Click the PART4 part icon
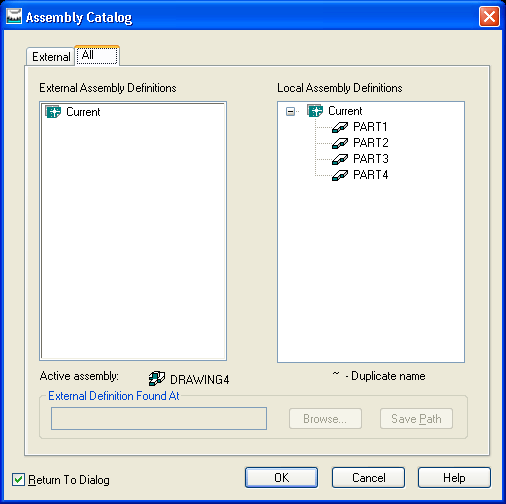This screenshot has width=506, height=504. pyautogui.click(x=340, y=175)
